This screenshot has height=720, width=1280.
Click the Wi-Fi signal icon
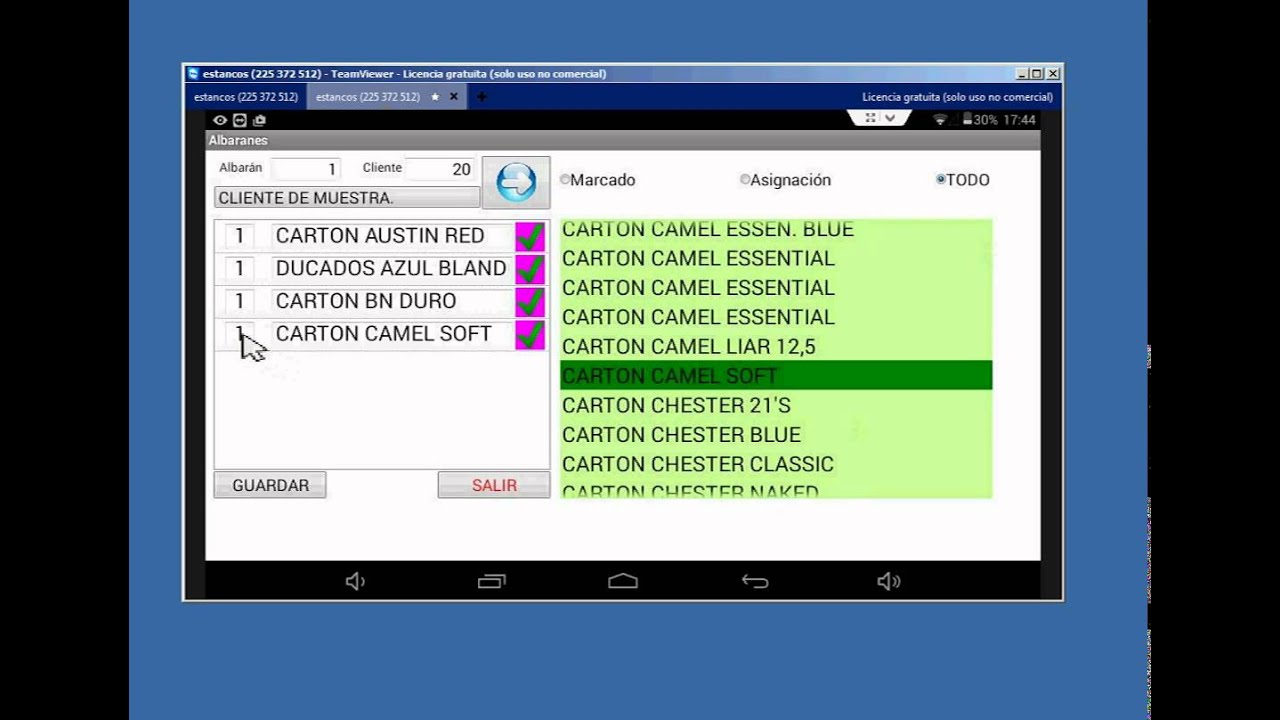pyautogui.click(x=940, y=120)
